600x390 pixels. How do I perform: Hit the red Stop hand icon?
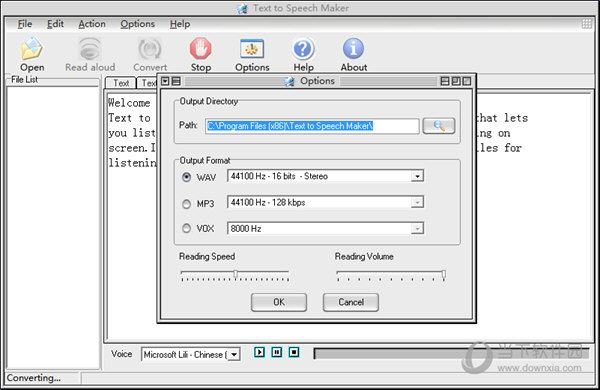tap(201, 49)
